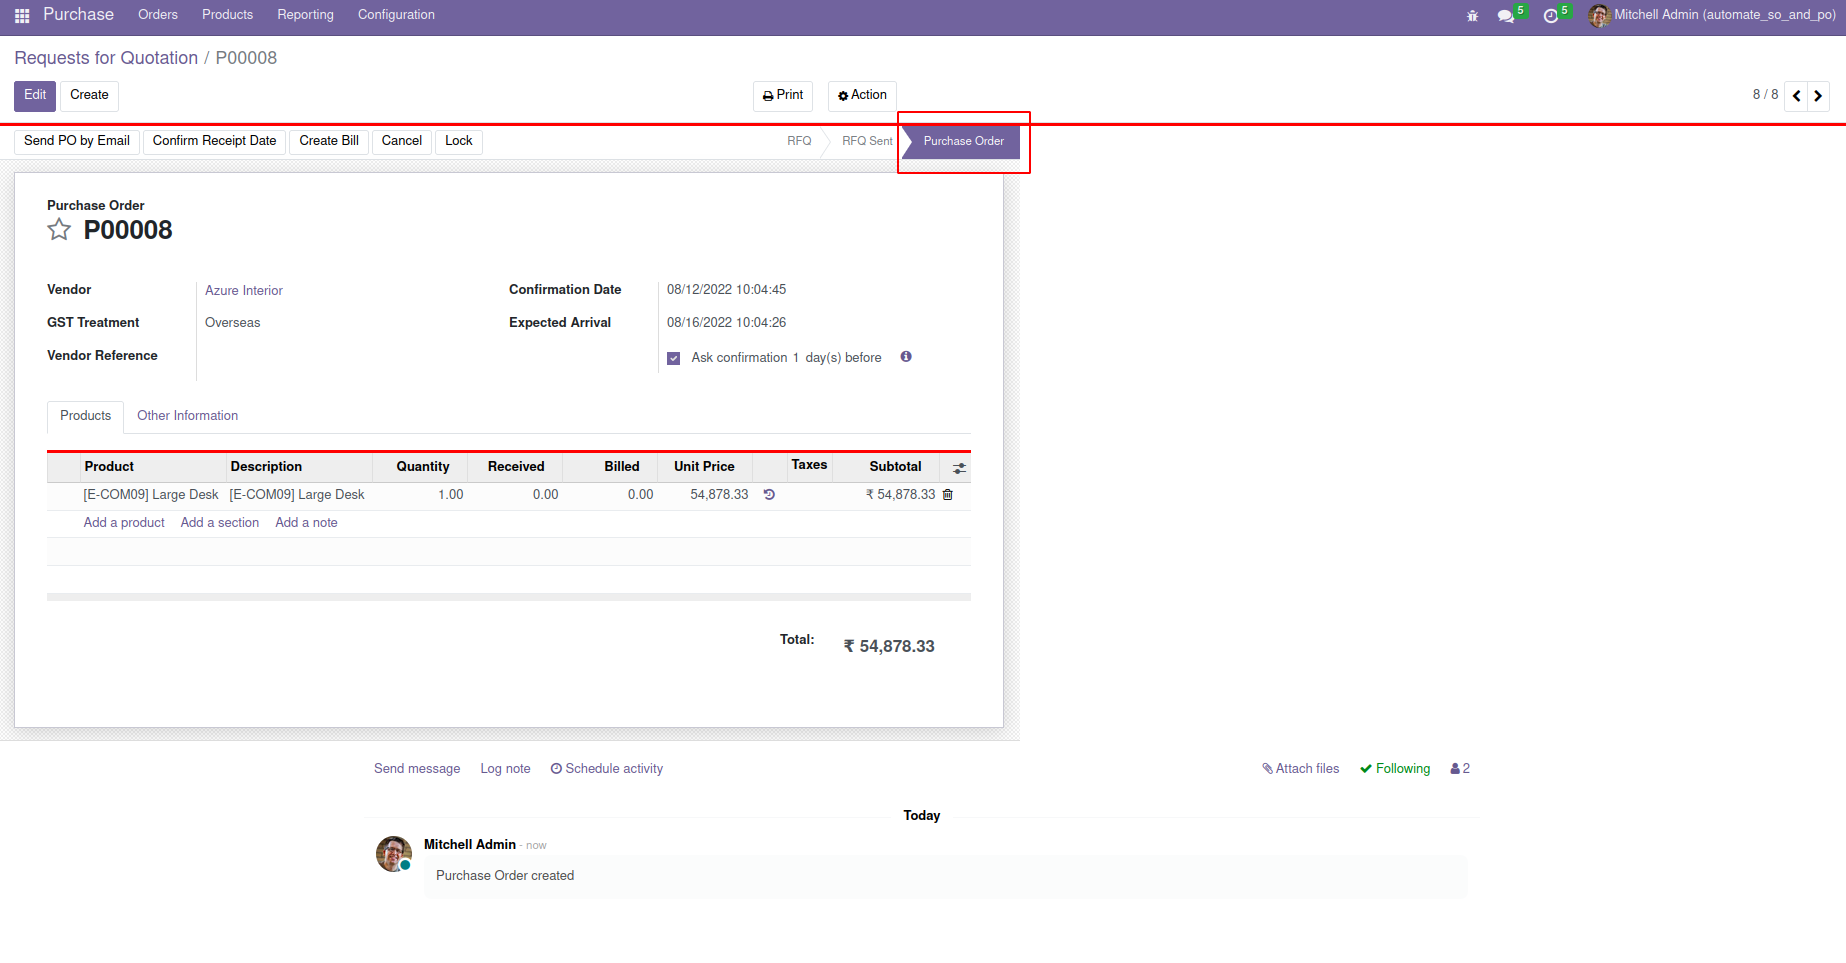Image resolution: width=1846 pixels, height=963 pixels.
Task: Open the conversations chat icon
Action: [x=1505, y=16]
